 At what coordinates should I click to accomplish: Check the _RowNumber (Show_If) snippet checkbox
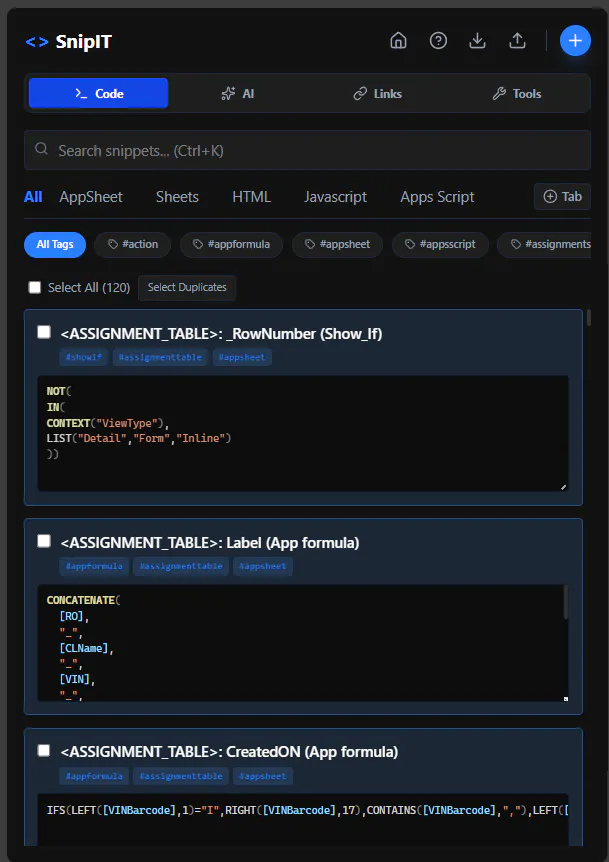(x=44, y=332)
